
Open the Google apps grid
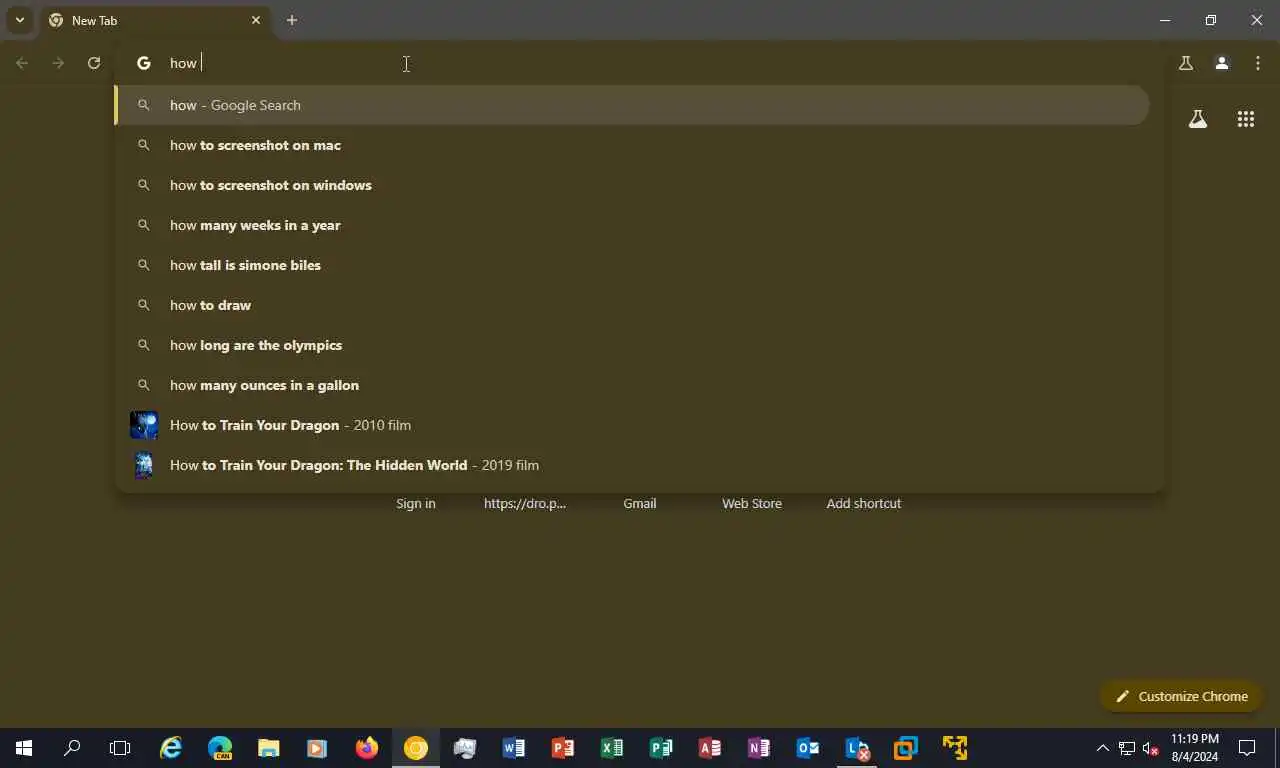(x=1246, y=119)
